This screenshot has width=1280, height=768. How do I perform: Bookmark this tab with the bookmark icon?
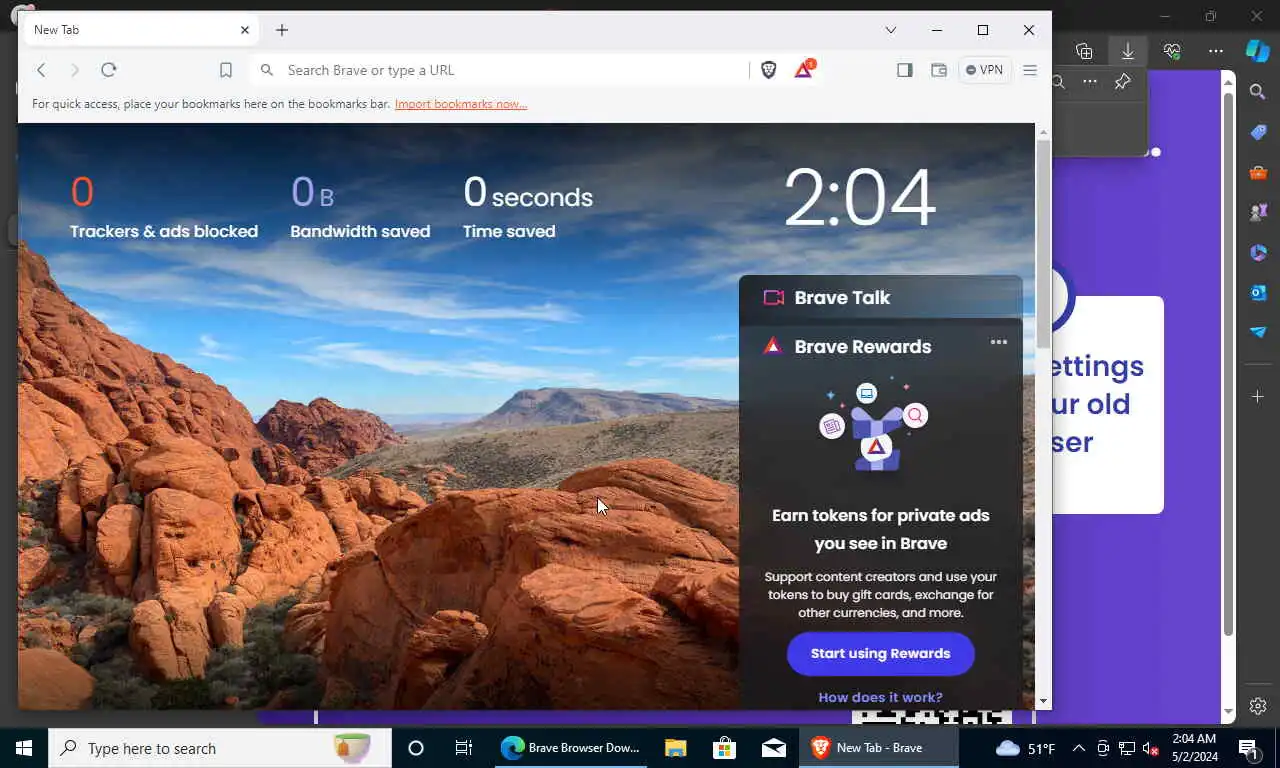[226, 70]
